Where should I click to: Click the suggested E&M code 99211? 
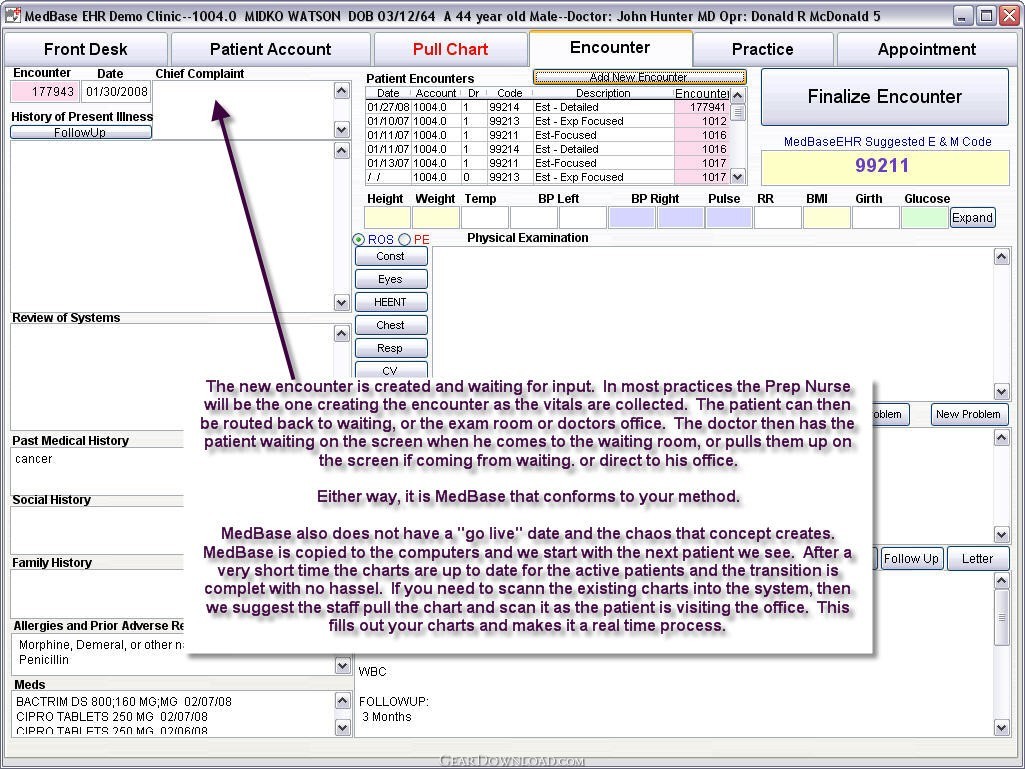(x=884, y=166)
